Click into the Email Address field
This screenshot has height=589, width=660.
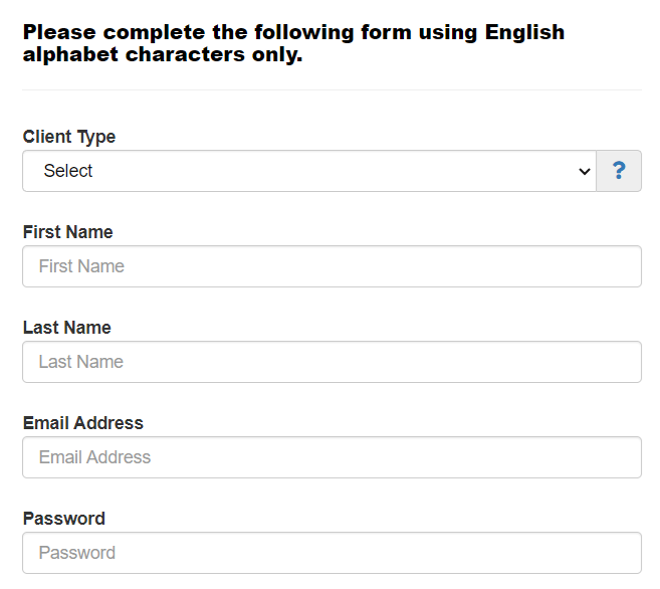click(332, 457)
